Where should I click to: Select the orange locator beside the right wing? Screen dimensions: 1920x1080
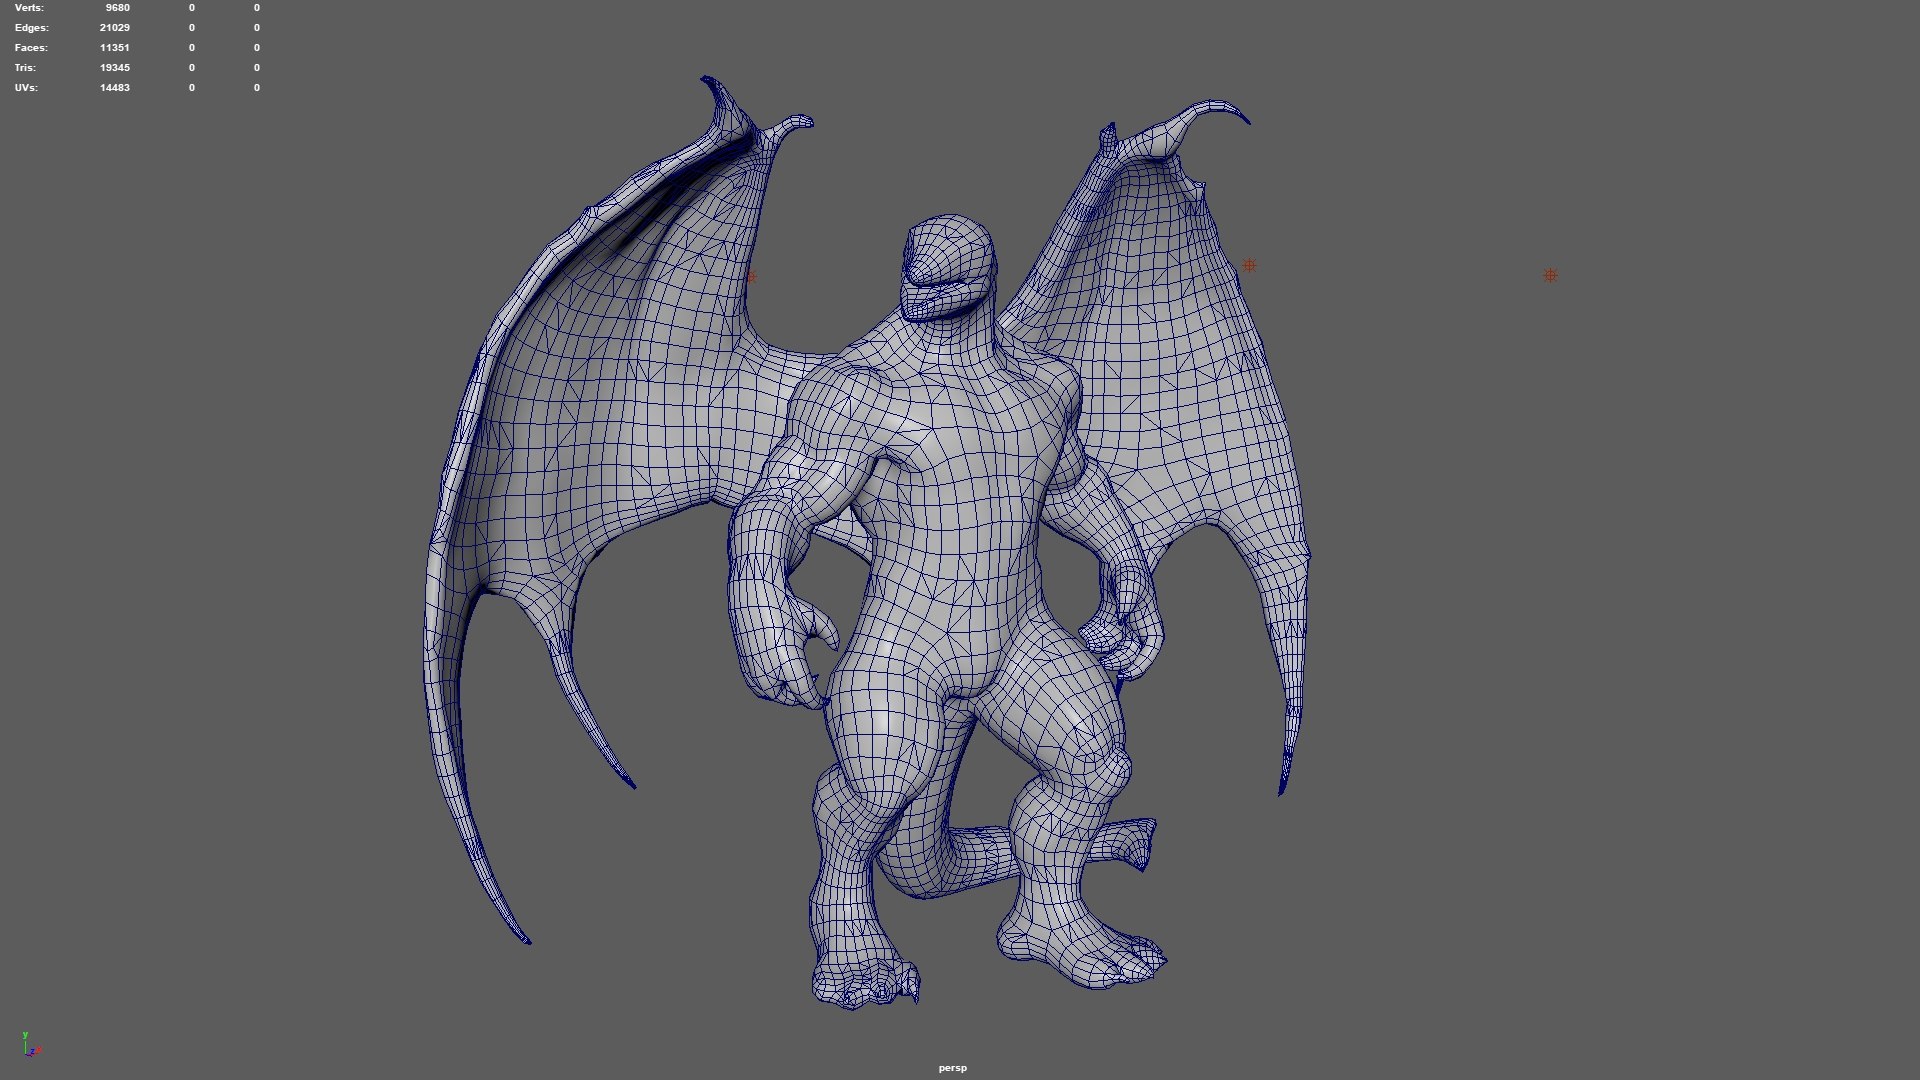click(1248, 266)
